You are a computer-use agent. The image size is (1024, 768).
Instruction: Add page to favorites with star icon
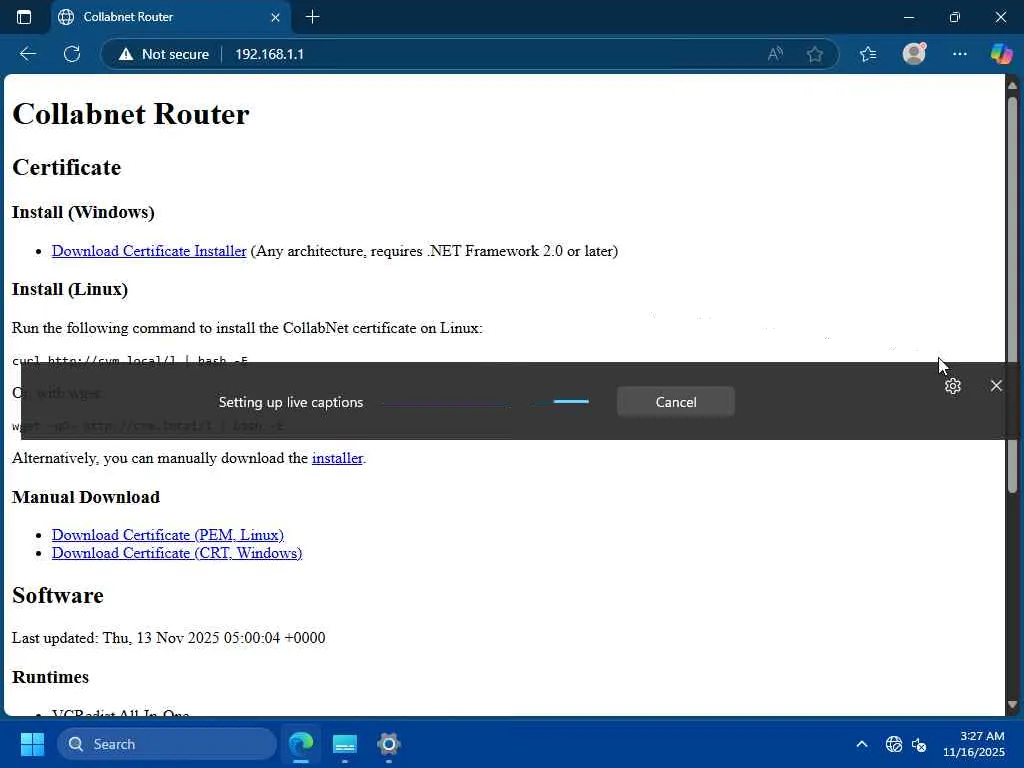coord(814,54)
